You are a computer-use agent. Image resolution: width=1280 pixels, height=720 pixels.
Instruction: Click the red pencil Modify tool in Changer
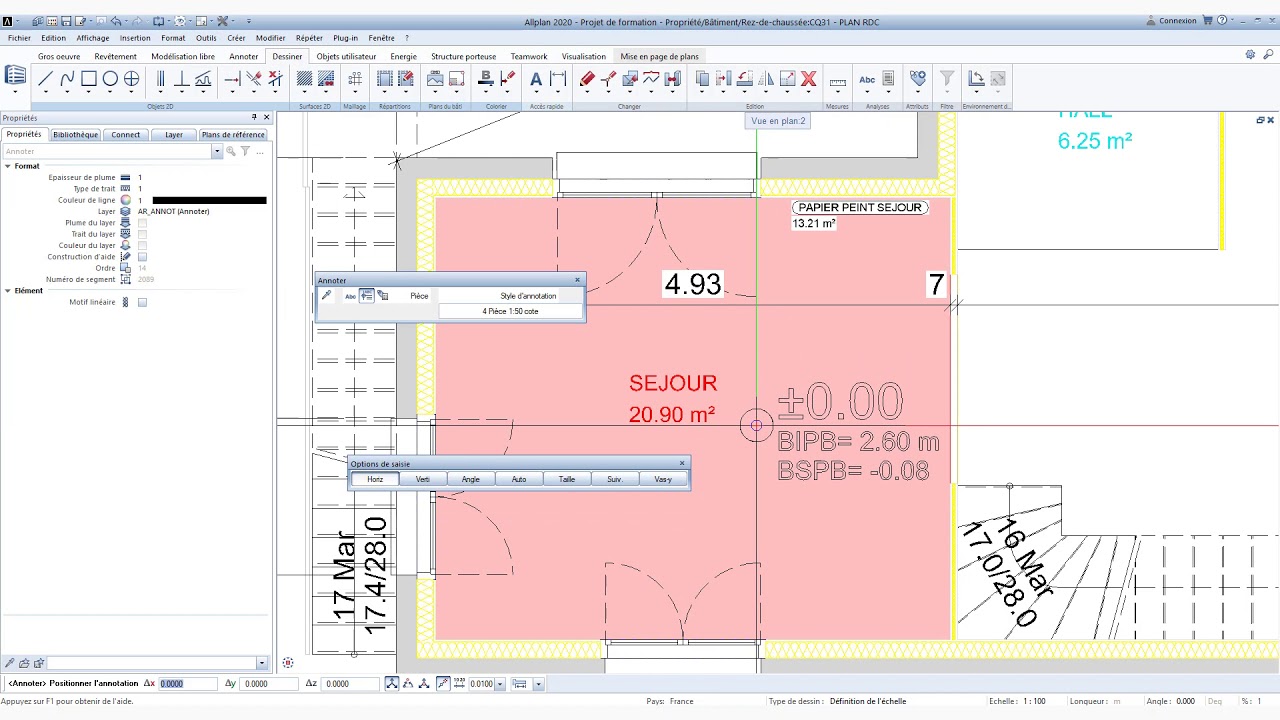[587, 79]
